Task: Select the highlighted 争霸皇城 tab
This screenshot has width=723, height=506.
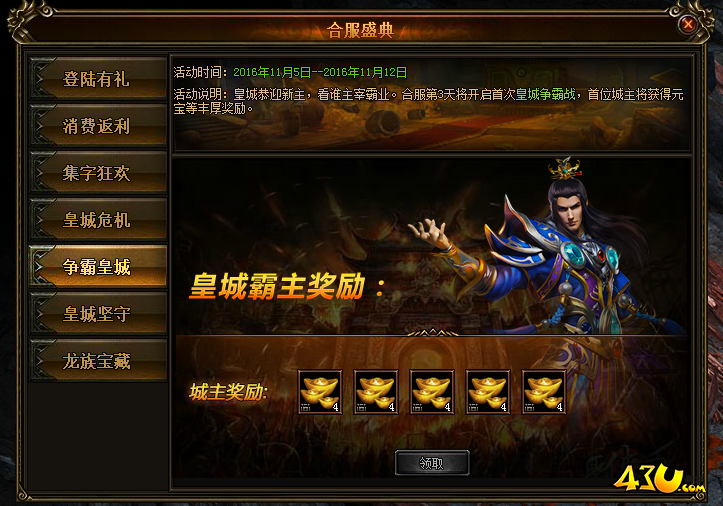Action: [98, 267]
